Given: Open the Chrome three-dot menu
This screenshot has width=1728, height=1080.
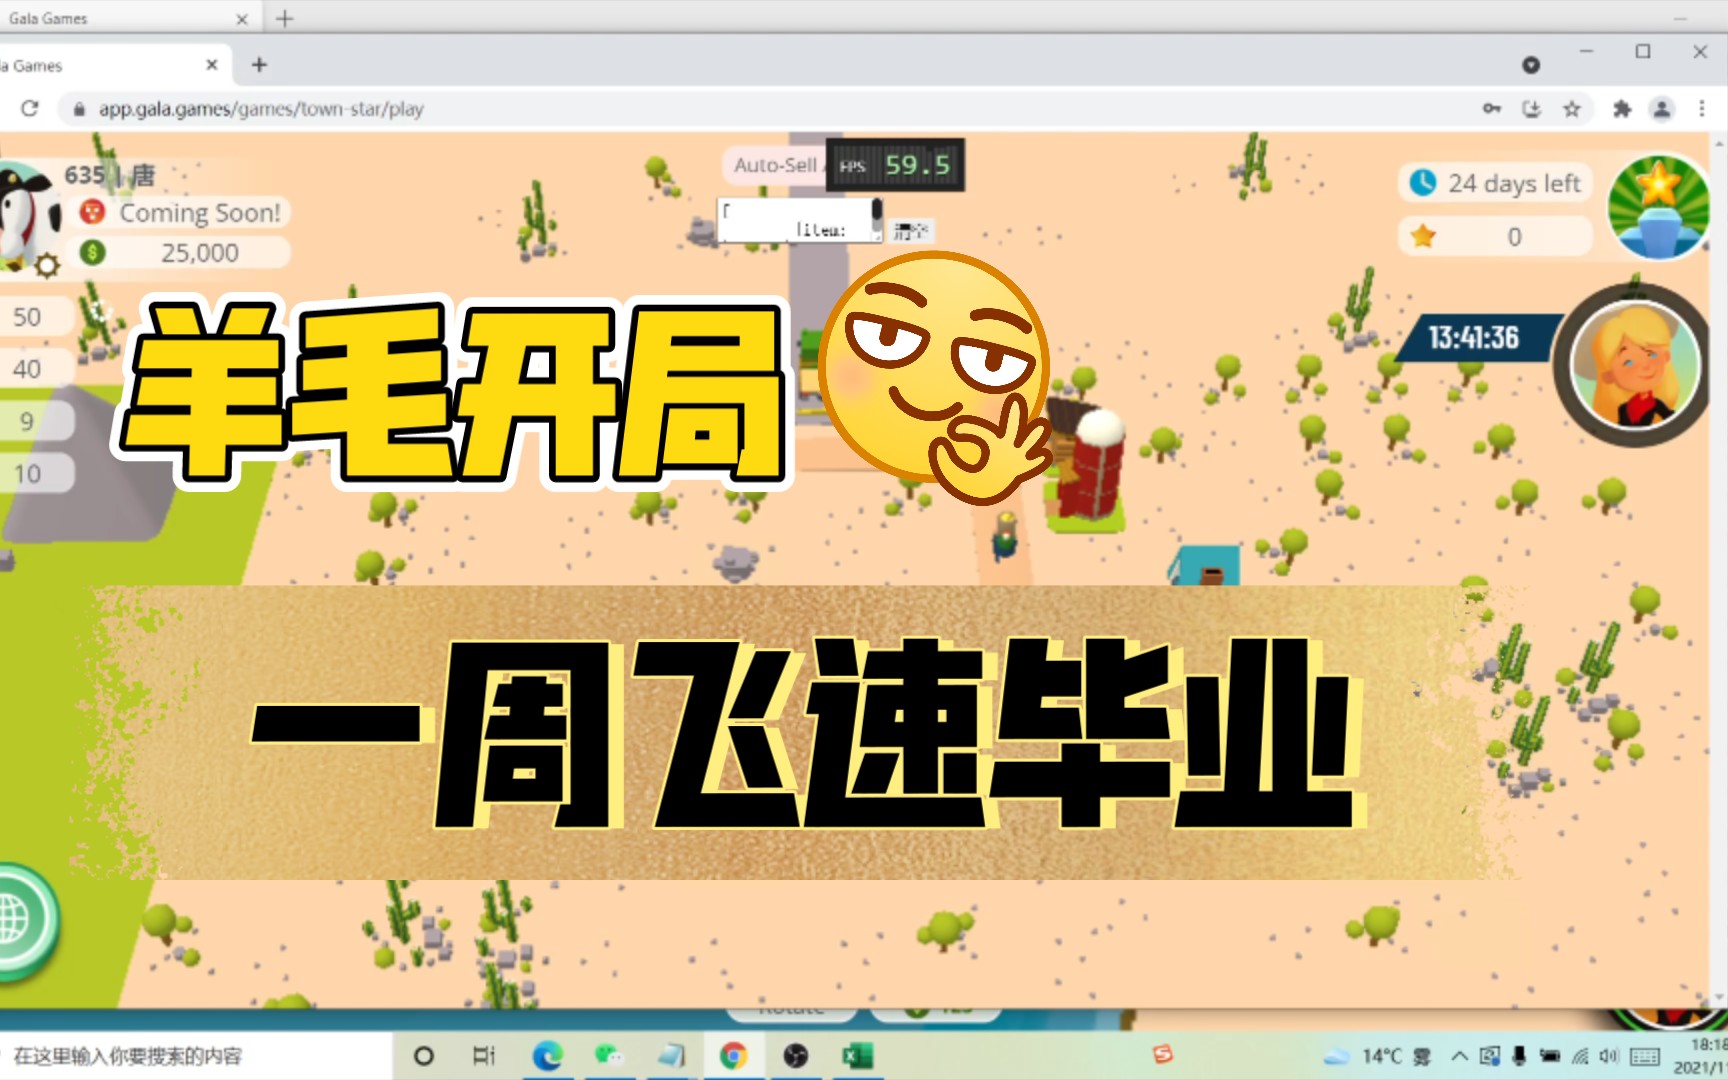Looking at the screenshot, I should point(1702,109).
